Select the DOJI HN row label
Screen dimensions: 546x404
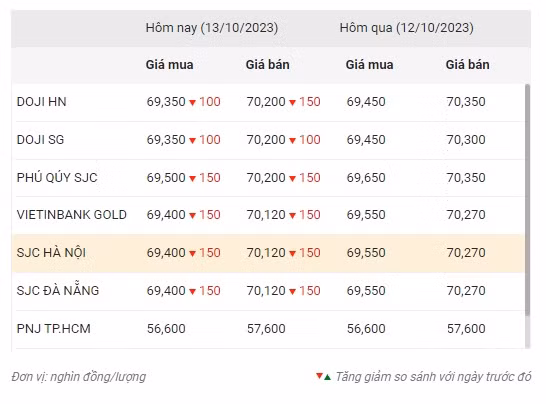point(41,102)
